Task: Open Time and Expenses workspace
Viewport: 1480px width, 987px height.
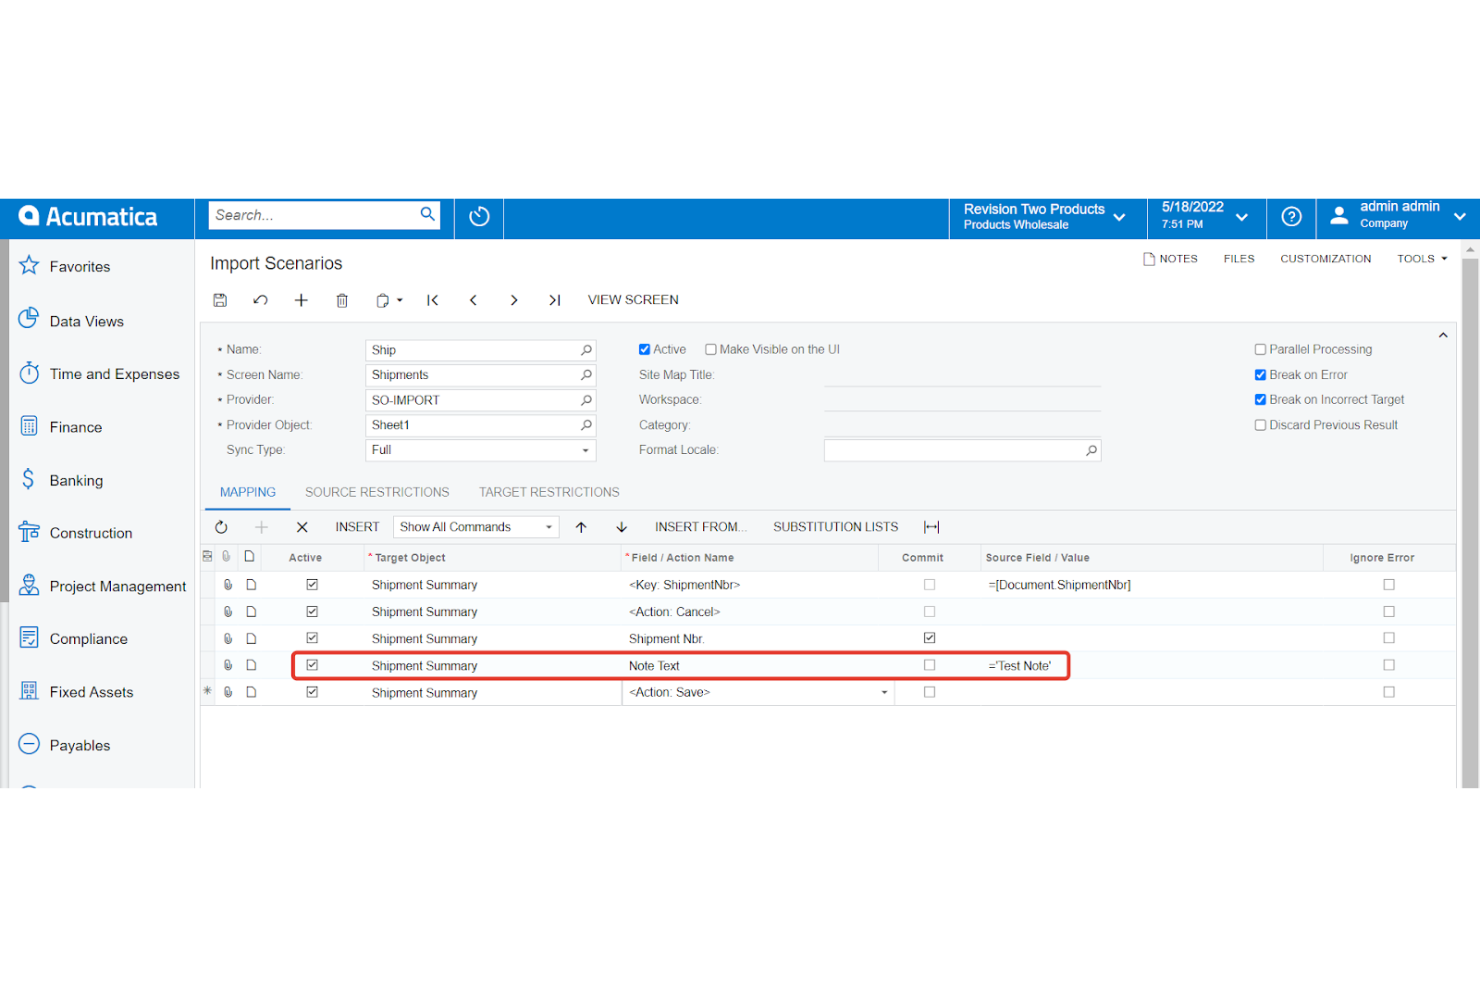Action: coord(115,374)
